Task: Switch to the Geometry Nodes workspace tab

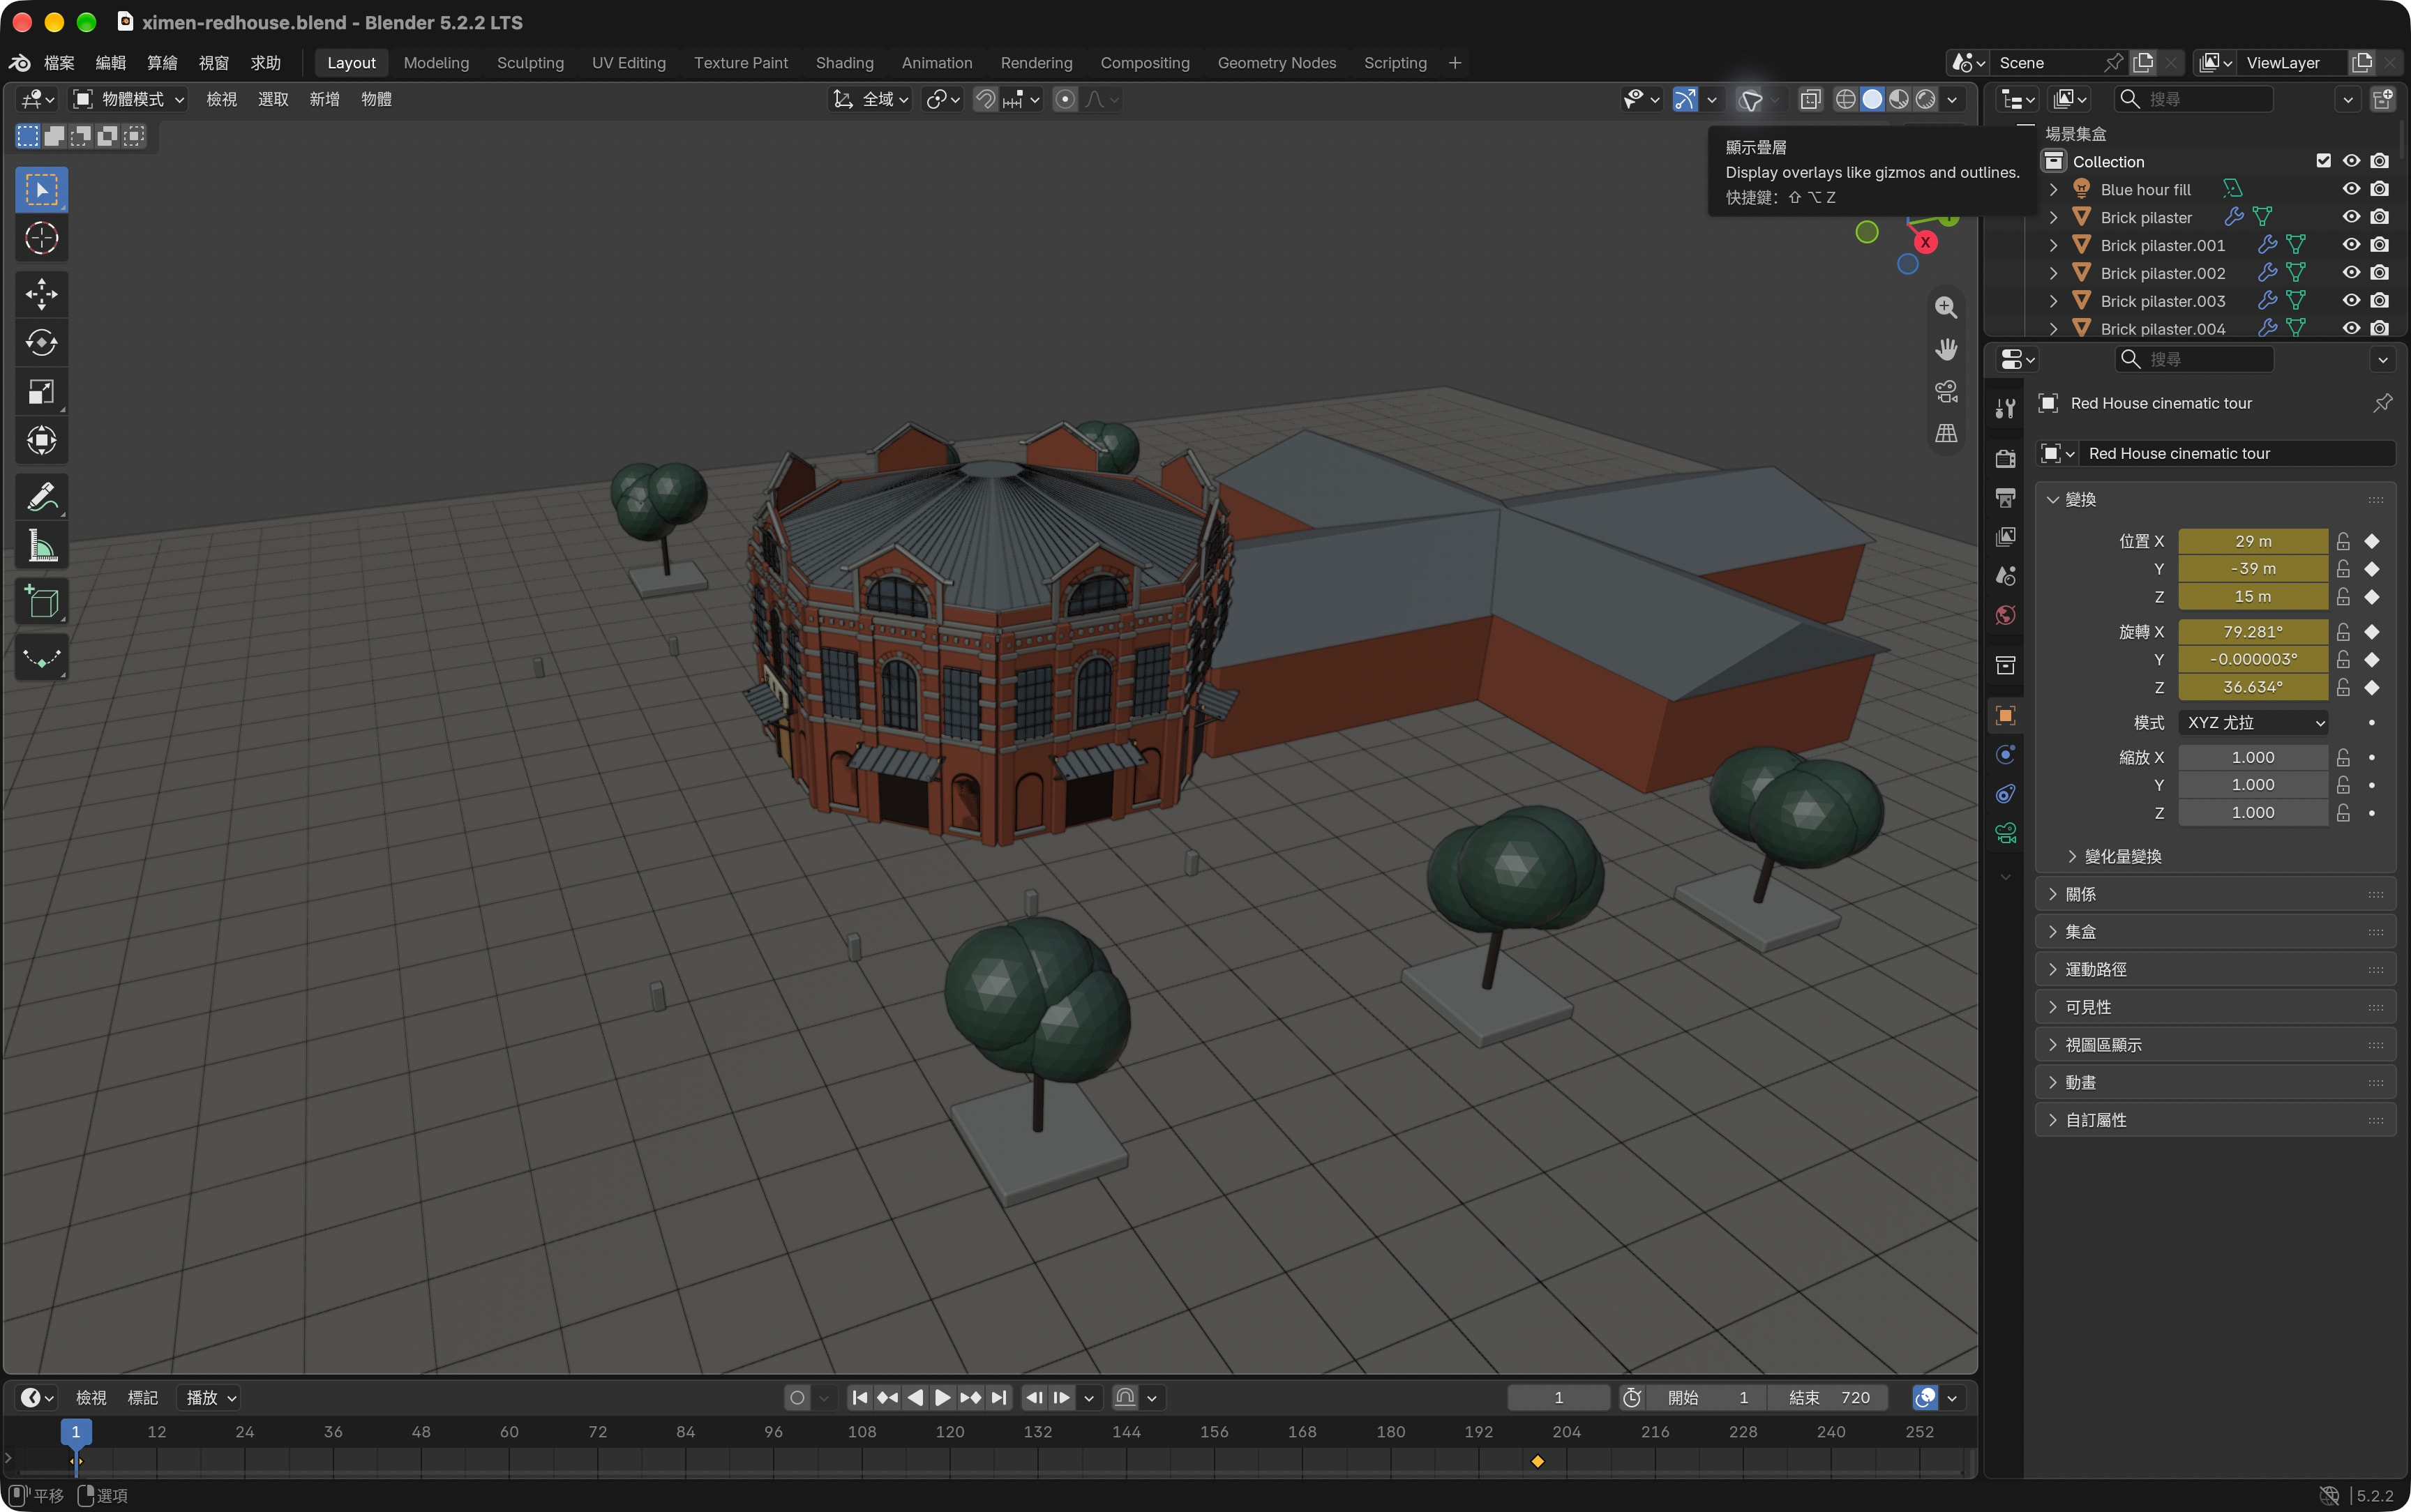Action: (x=1276, y=63)
